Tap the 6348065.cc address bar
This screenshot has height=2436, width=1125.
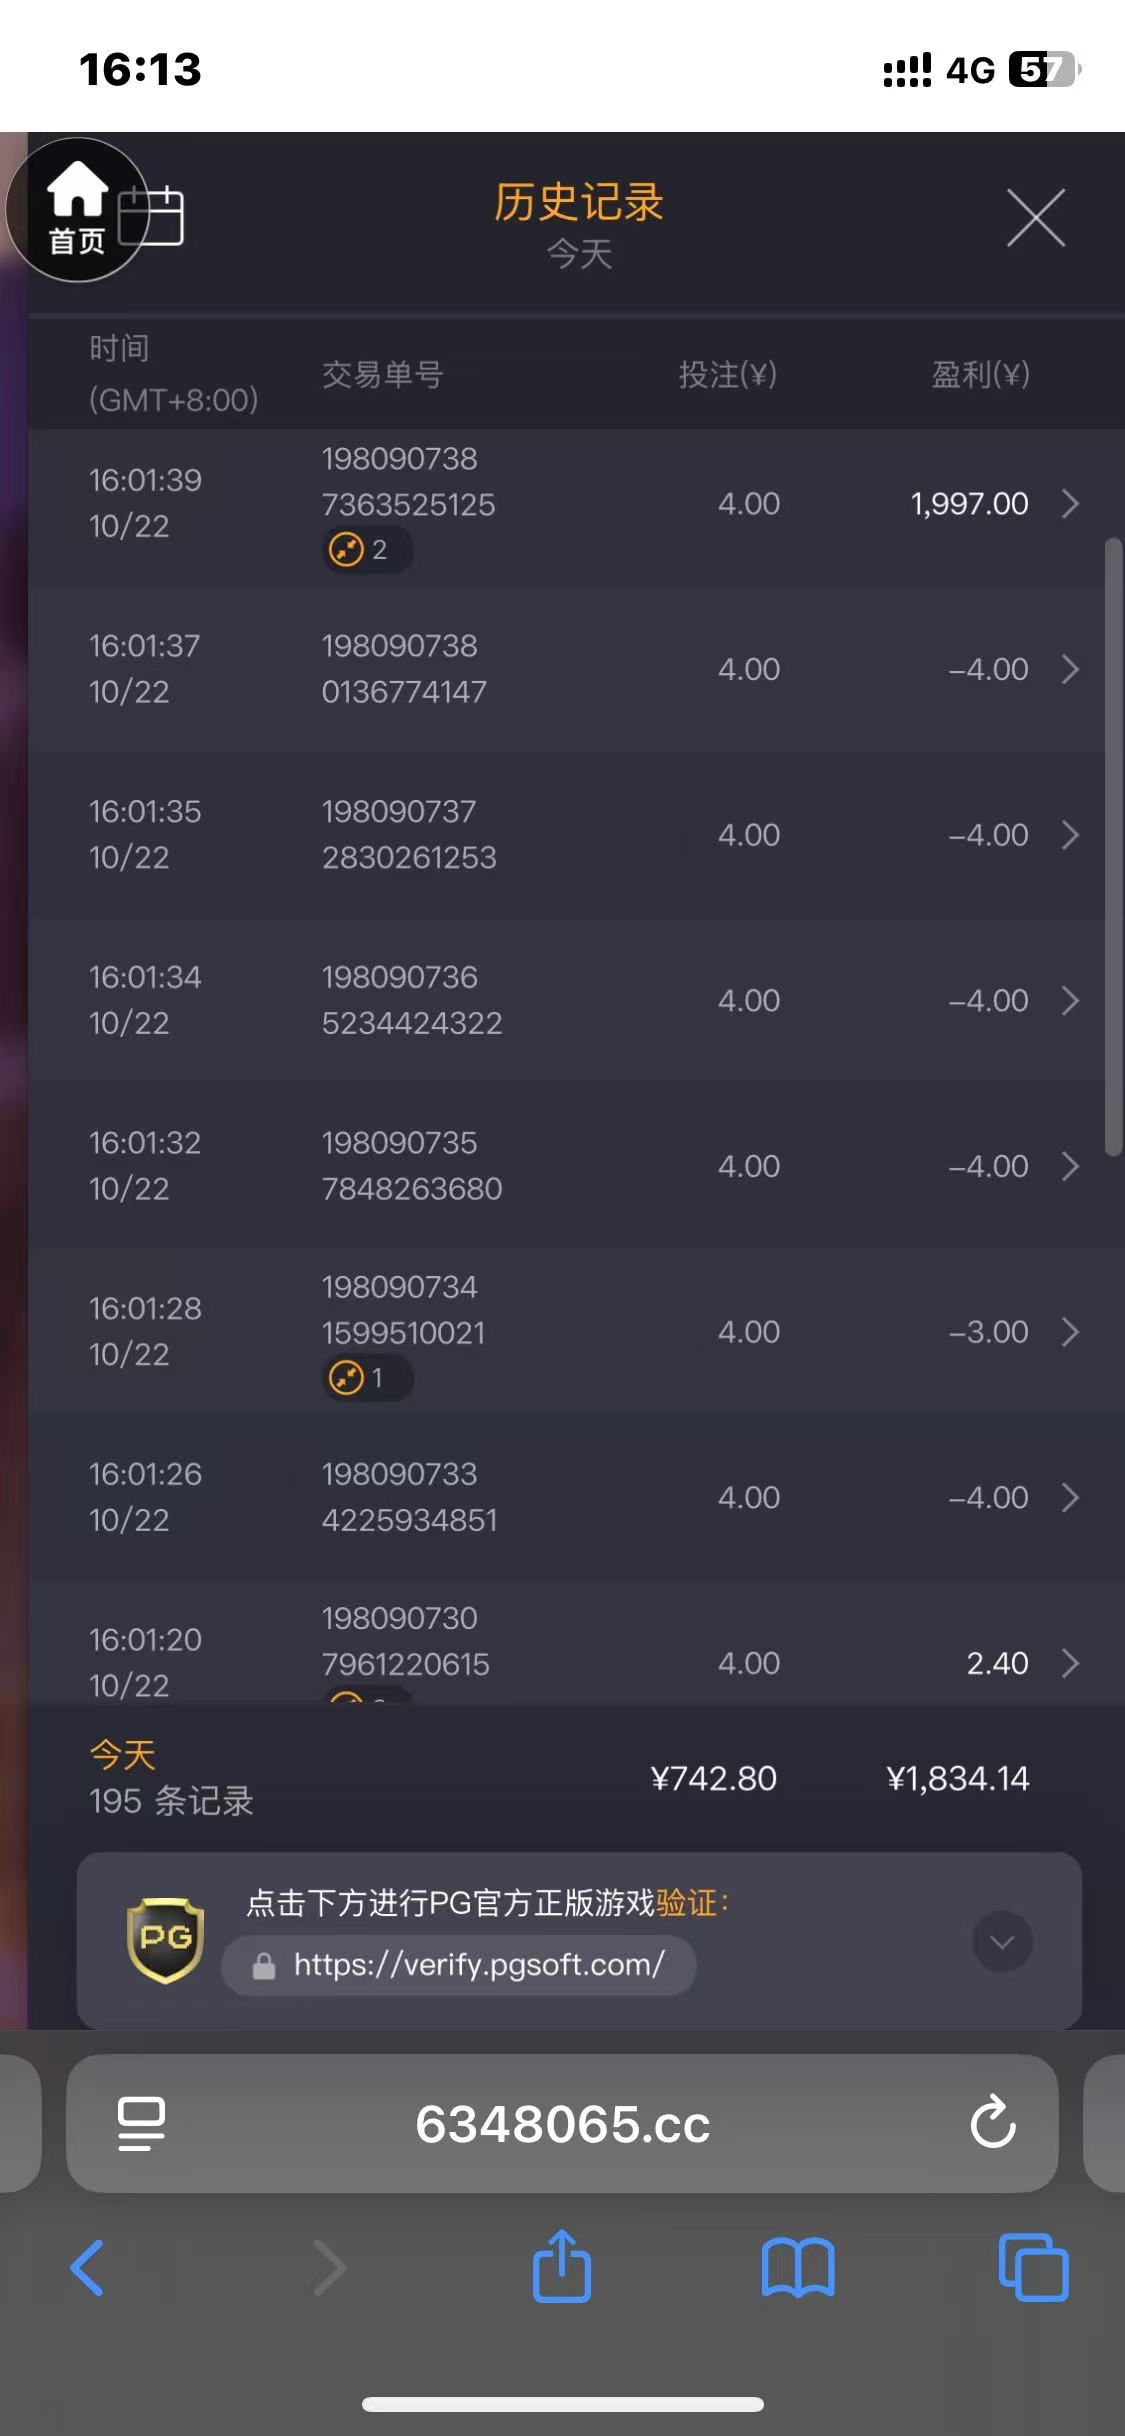[562, 2123]
